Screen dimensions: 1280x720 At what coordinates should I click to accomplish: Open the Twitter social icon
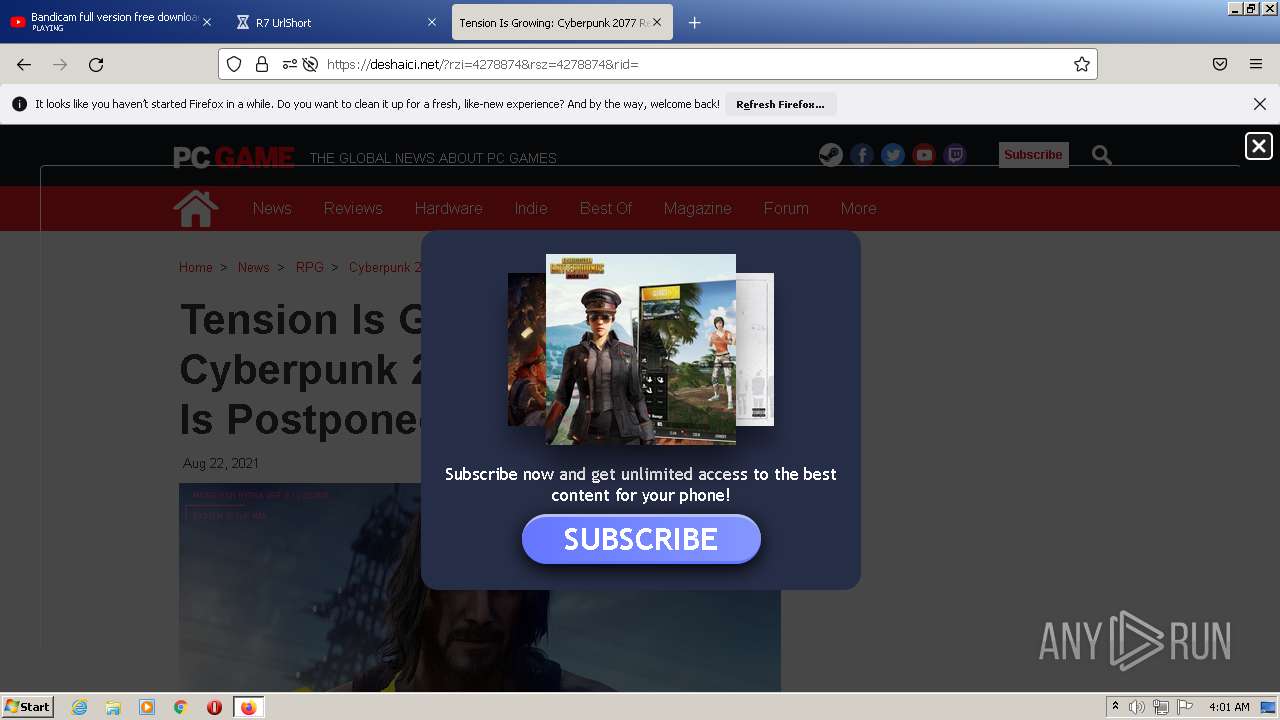(893, 155)
